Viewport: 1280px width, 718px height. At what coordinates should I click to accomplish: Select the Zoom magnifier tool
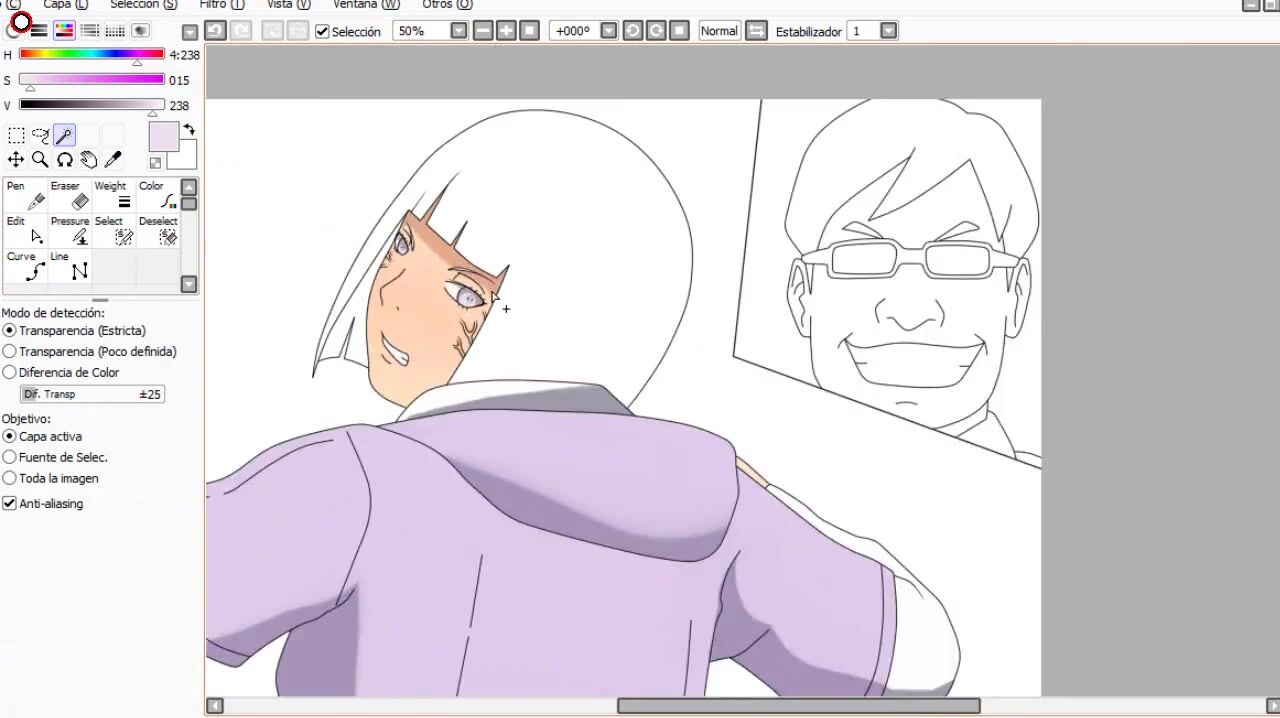40,160
